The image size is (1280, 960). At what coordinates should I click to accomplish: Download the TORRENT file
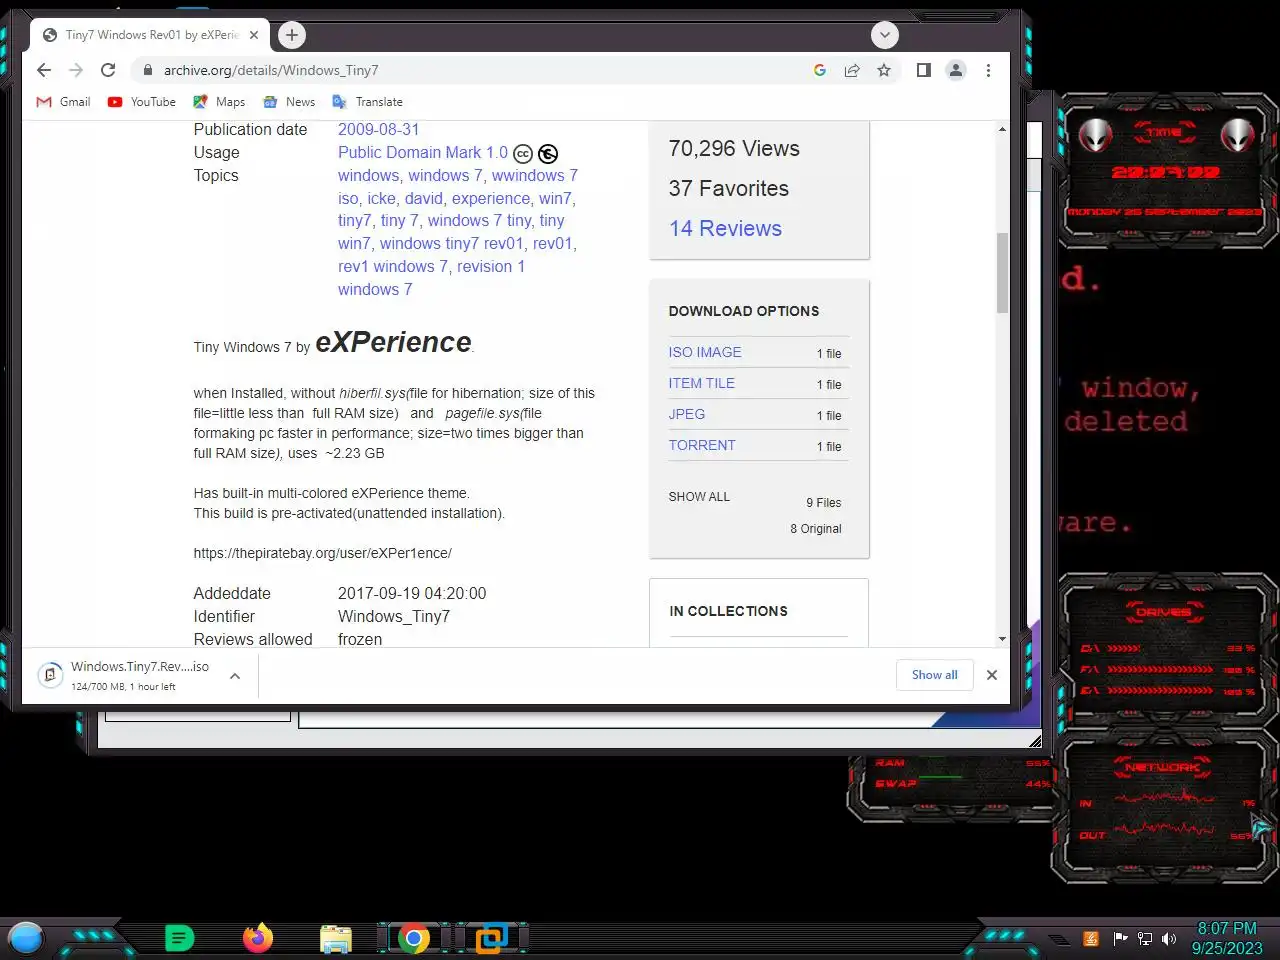tap(702, 445)
